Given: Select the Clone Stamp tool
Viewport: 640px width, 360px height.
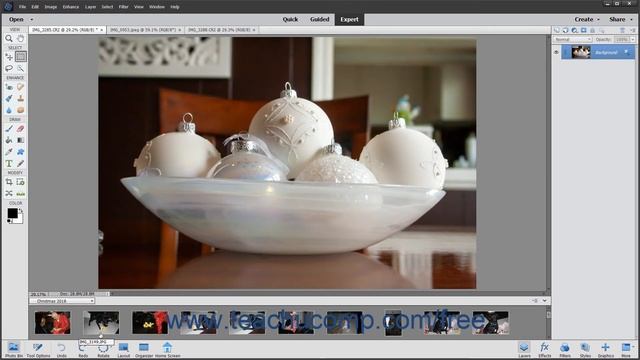Looking at the screenshot, I should tap(20, 98).
